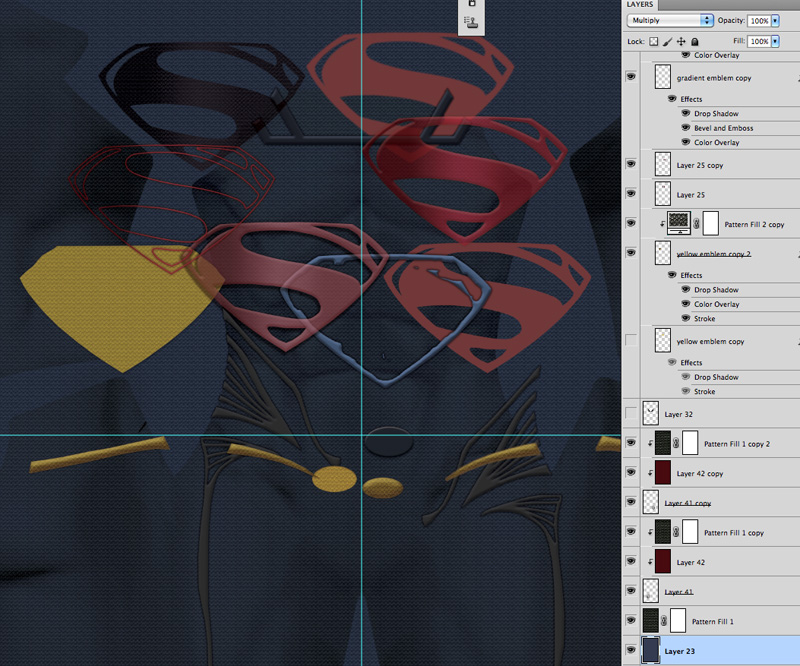Viewport: 800px width, 666px height.
Task: Toggle visibility of Layer 25
Action: coord(631,193)
